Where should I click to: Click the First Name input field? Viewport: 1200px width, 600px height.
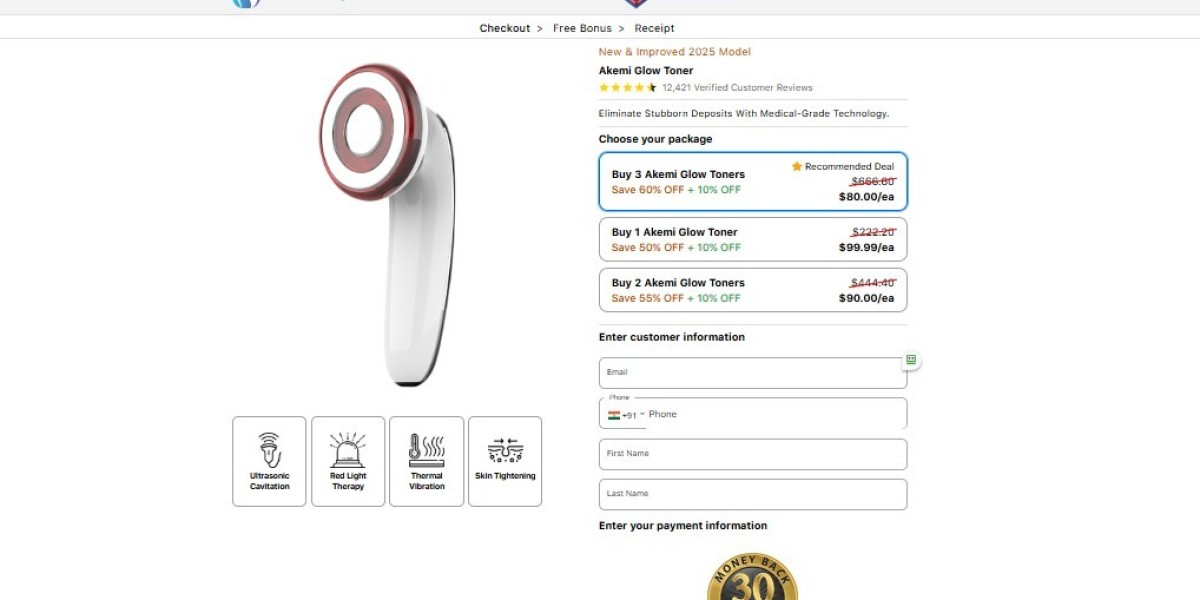click(753, 454)
